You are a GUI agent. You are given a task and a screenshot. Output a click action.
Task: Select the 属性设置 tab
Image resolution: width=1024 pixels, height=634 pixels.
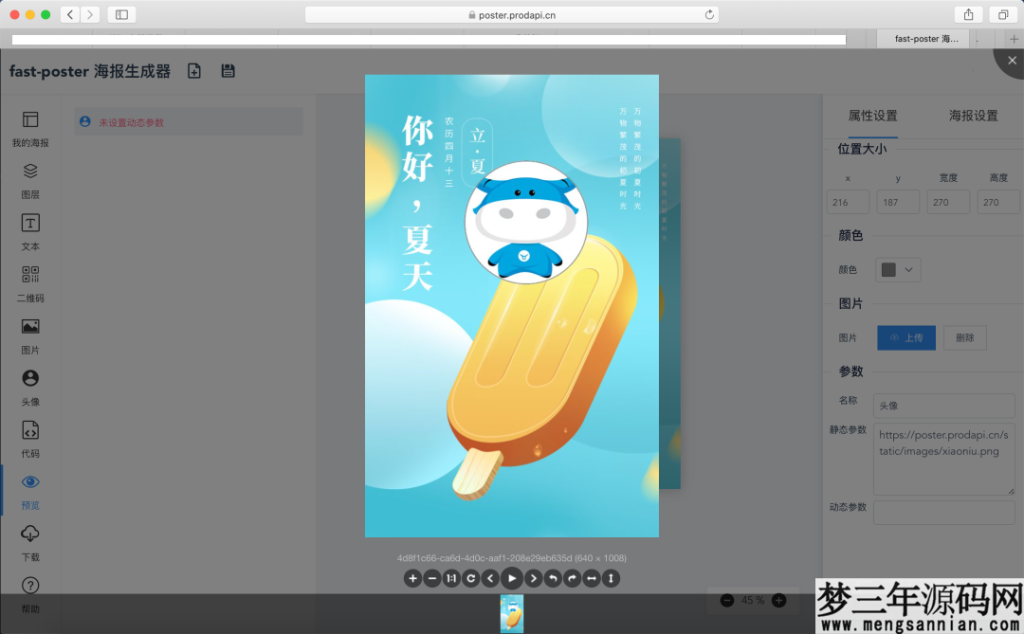pos(871,115)
